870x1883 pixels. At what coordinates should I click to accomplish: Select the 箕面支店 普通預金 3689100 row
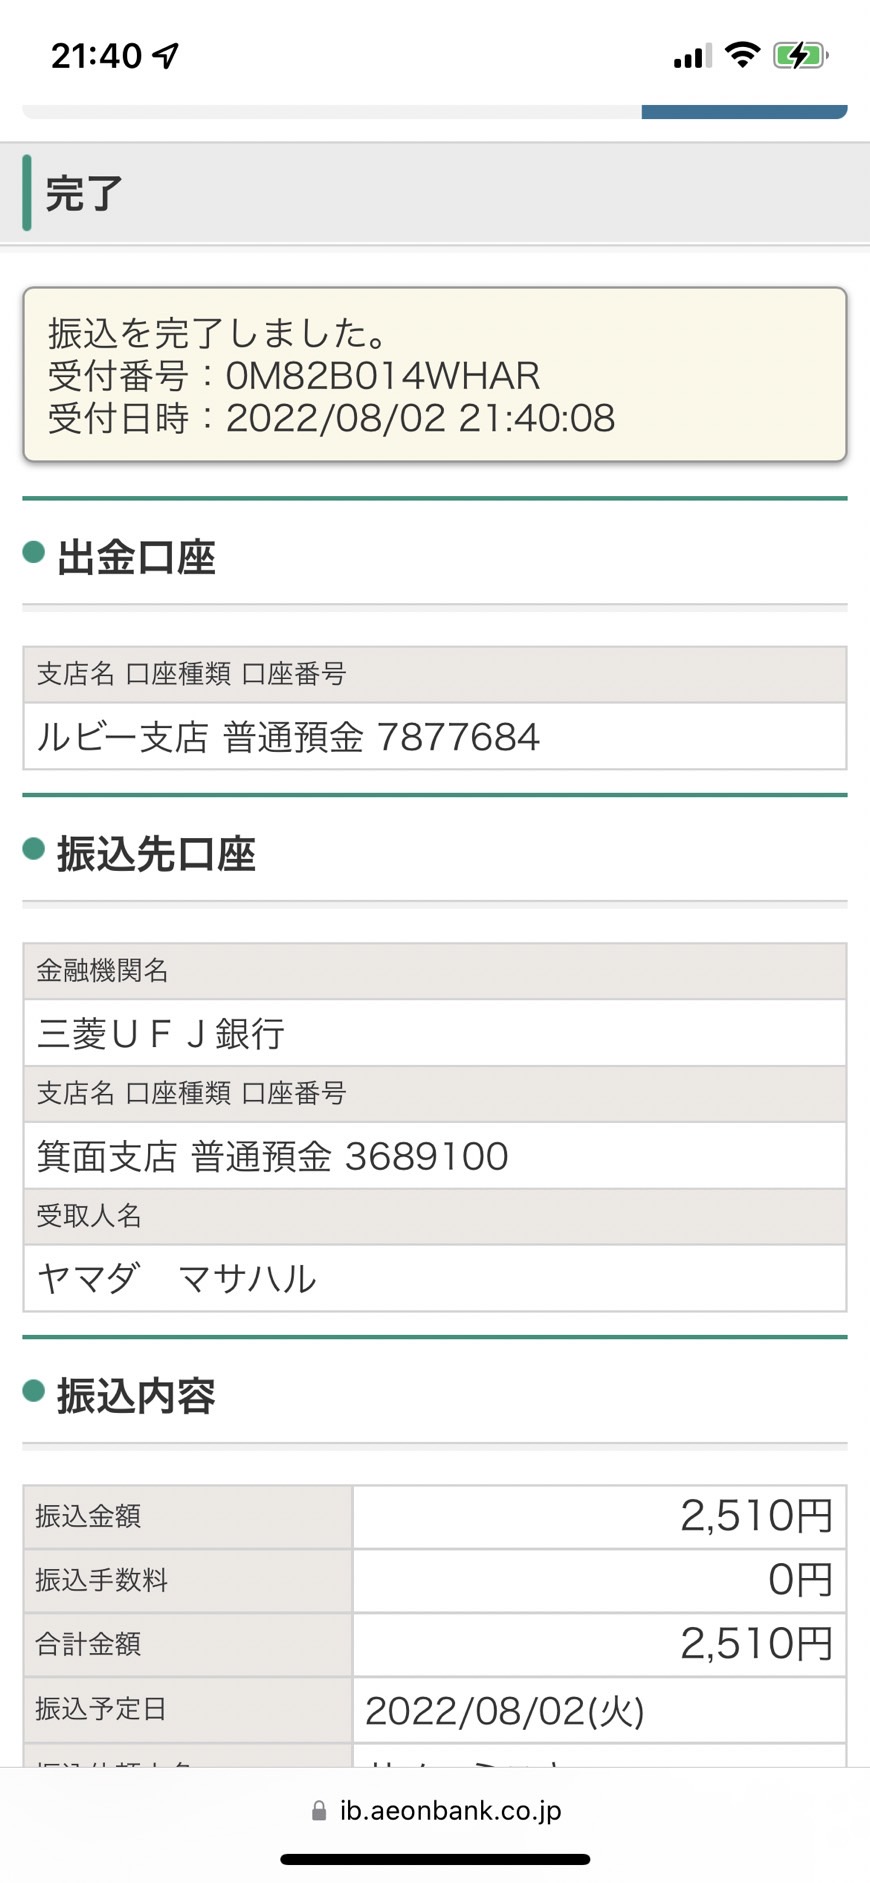pos(435,1156)
